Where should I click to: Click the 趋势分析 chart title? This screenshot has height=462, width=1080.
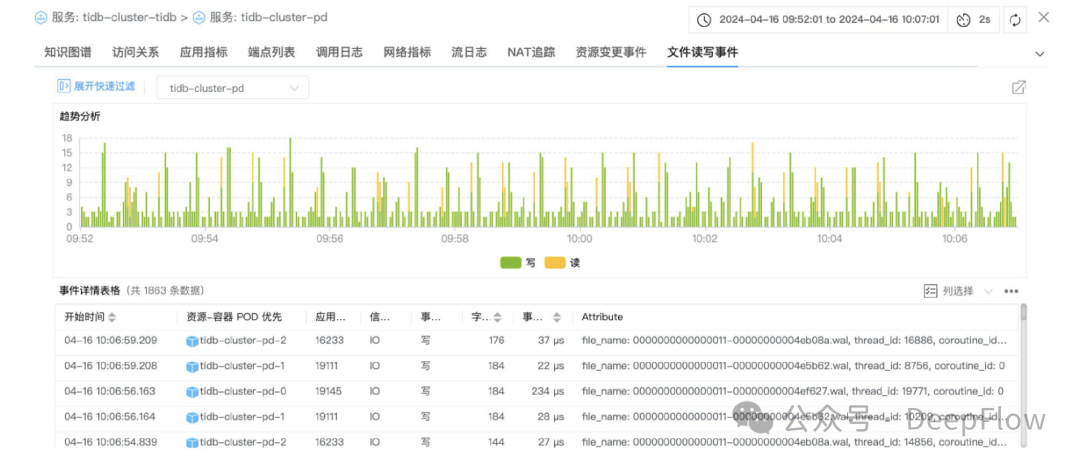pyautogui.click(x=80, y=116)
